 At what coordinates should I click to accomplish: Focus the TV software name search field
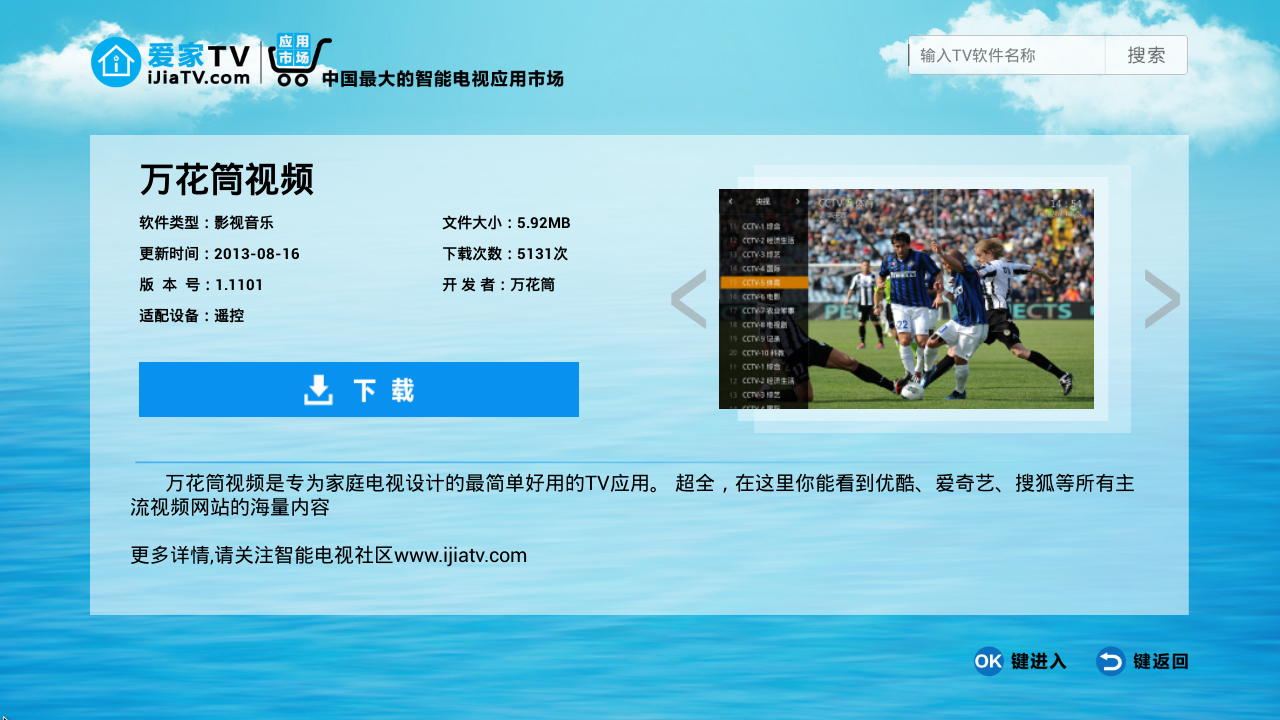[x=1006, y=56]
